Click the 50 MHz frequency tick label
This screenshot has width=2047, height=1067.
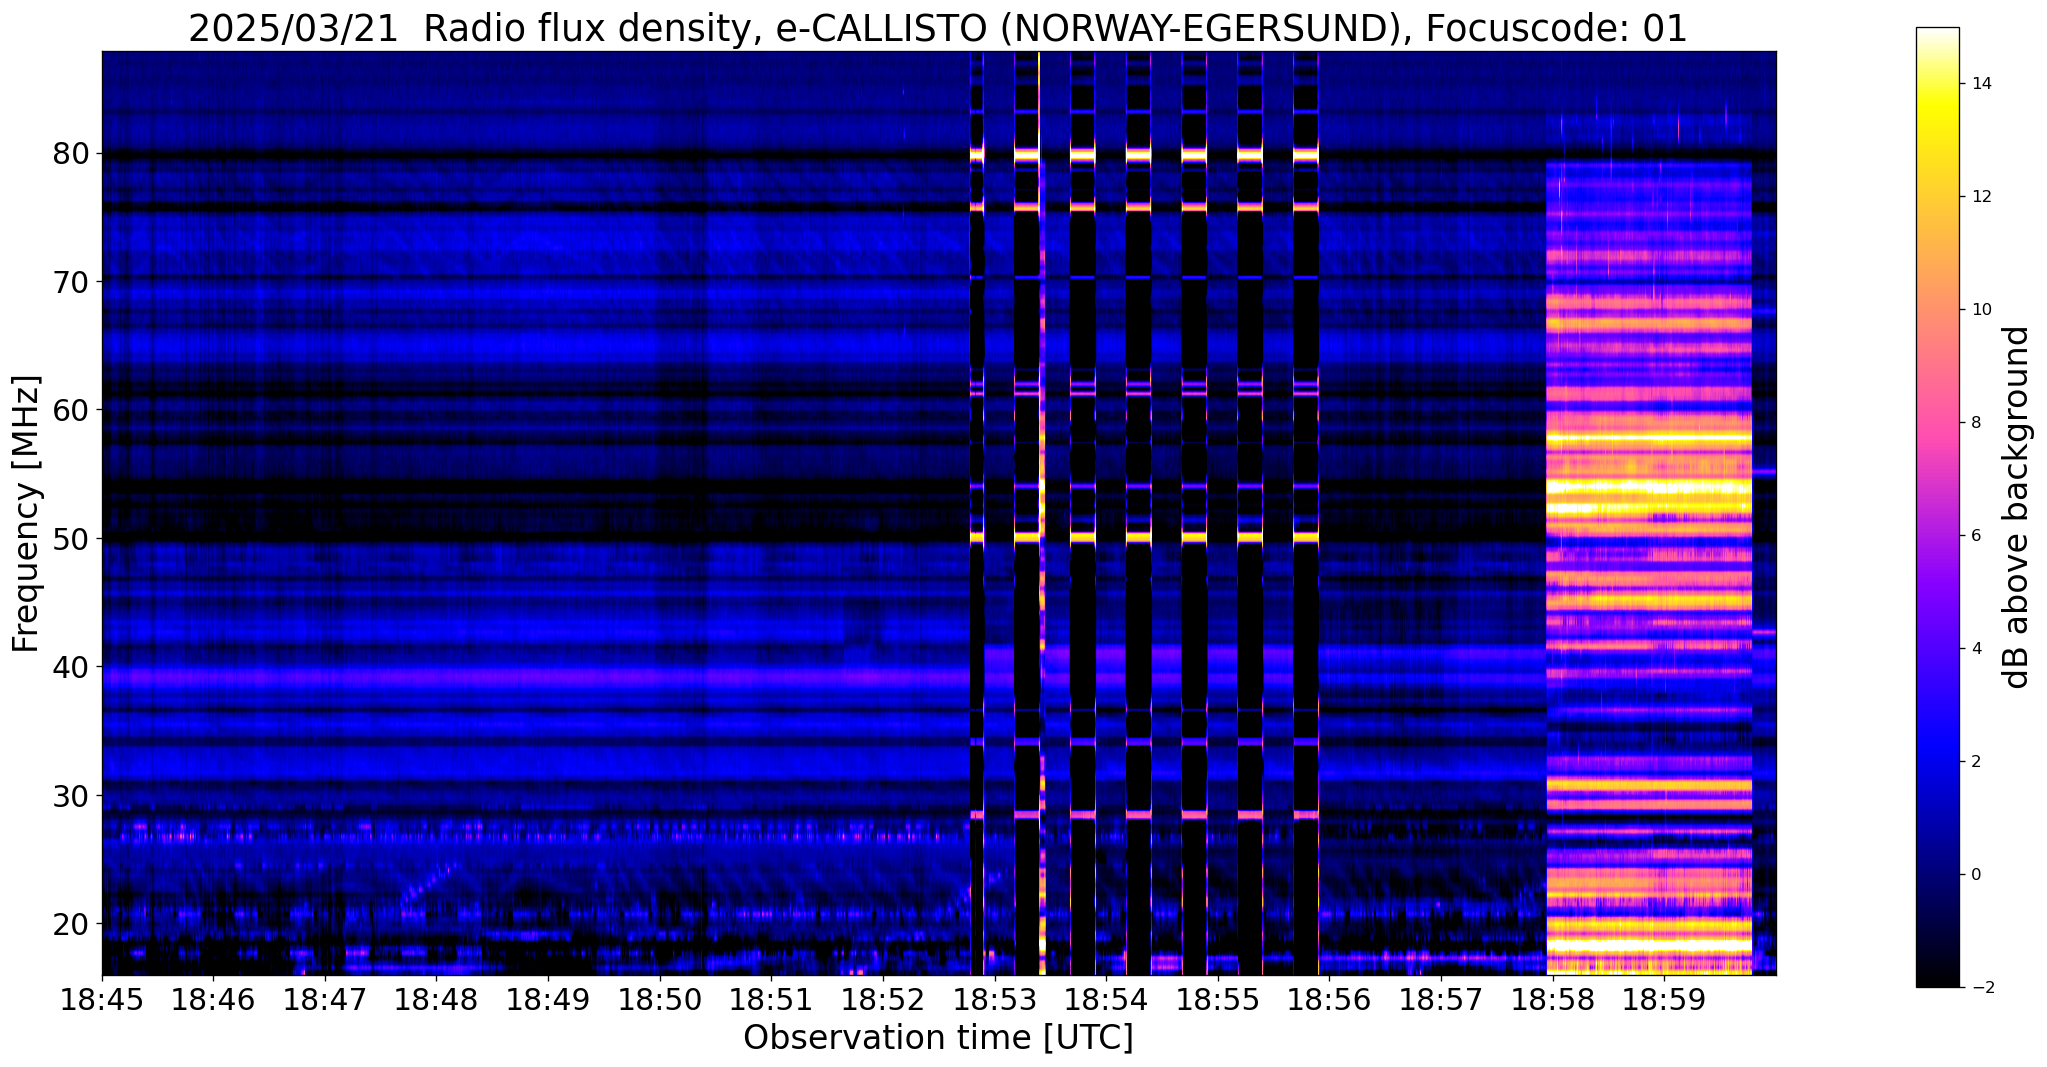[x=71, y=539]
